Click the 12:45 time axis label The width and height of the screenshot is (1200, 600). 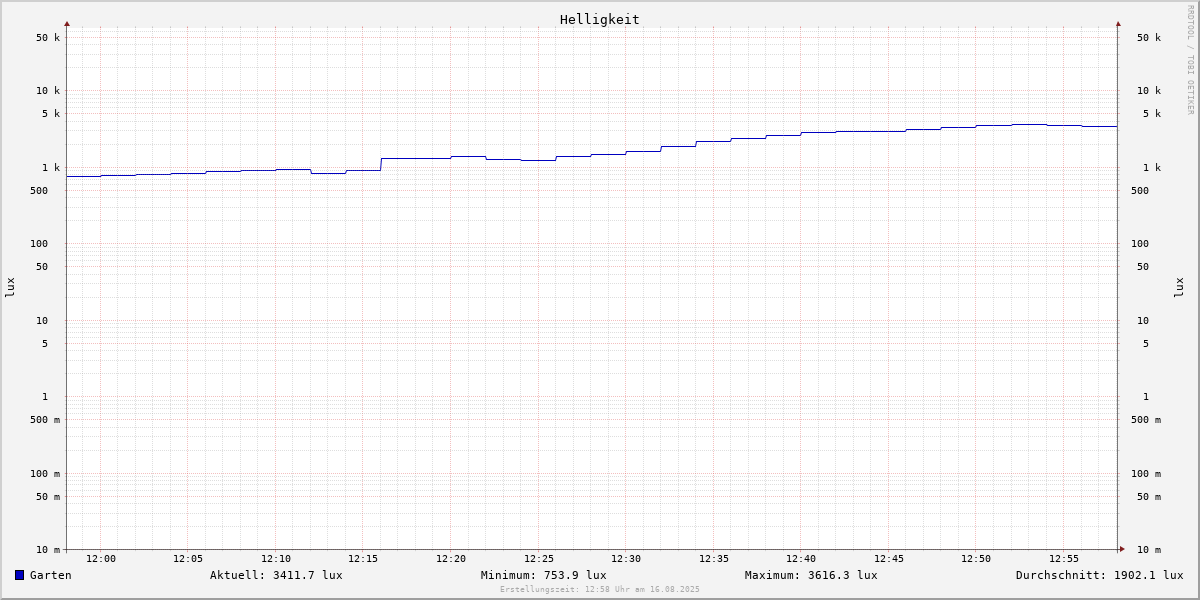889,559
